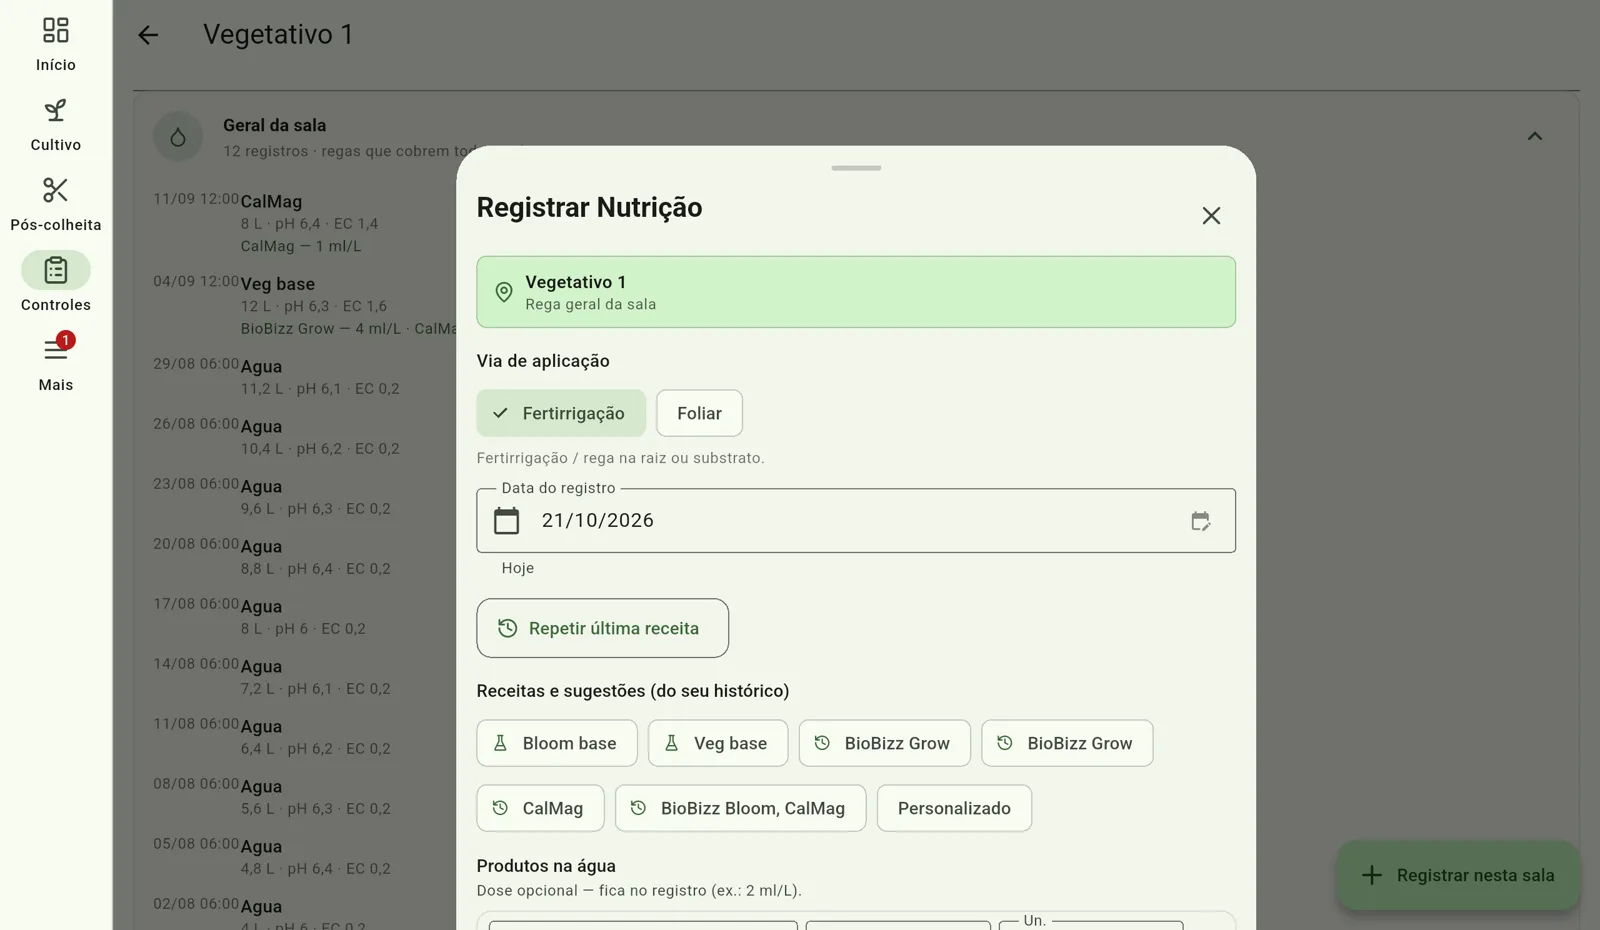Open the Un. unit dropdown
This screenshot has width=1600, height=930.
coord(1091,924)
